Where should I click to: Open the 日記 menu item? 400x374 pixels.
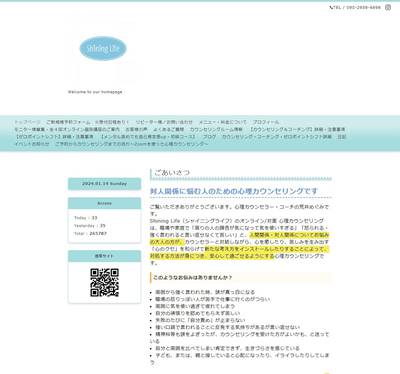coord(342,137)
